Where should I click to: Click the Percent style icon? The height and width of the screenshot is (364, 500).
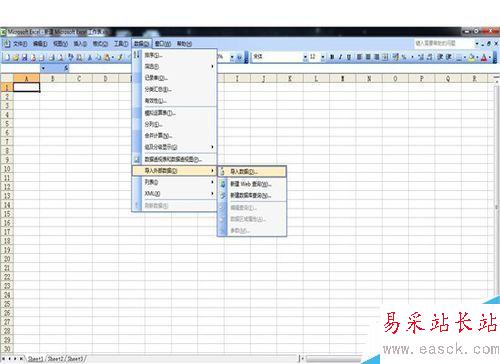pyautogui.click(x=404, y=57)
